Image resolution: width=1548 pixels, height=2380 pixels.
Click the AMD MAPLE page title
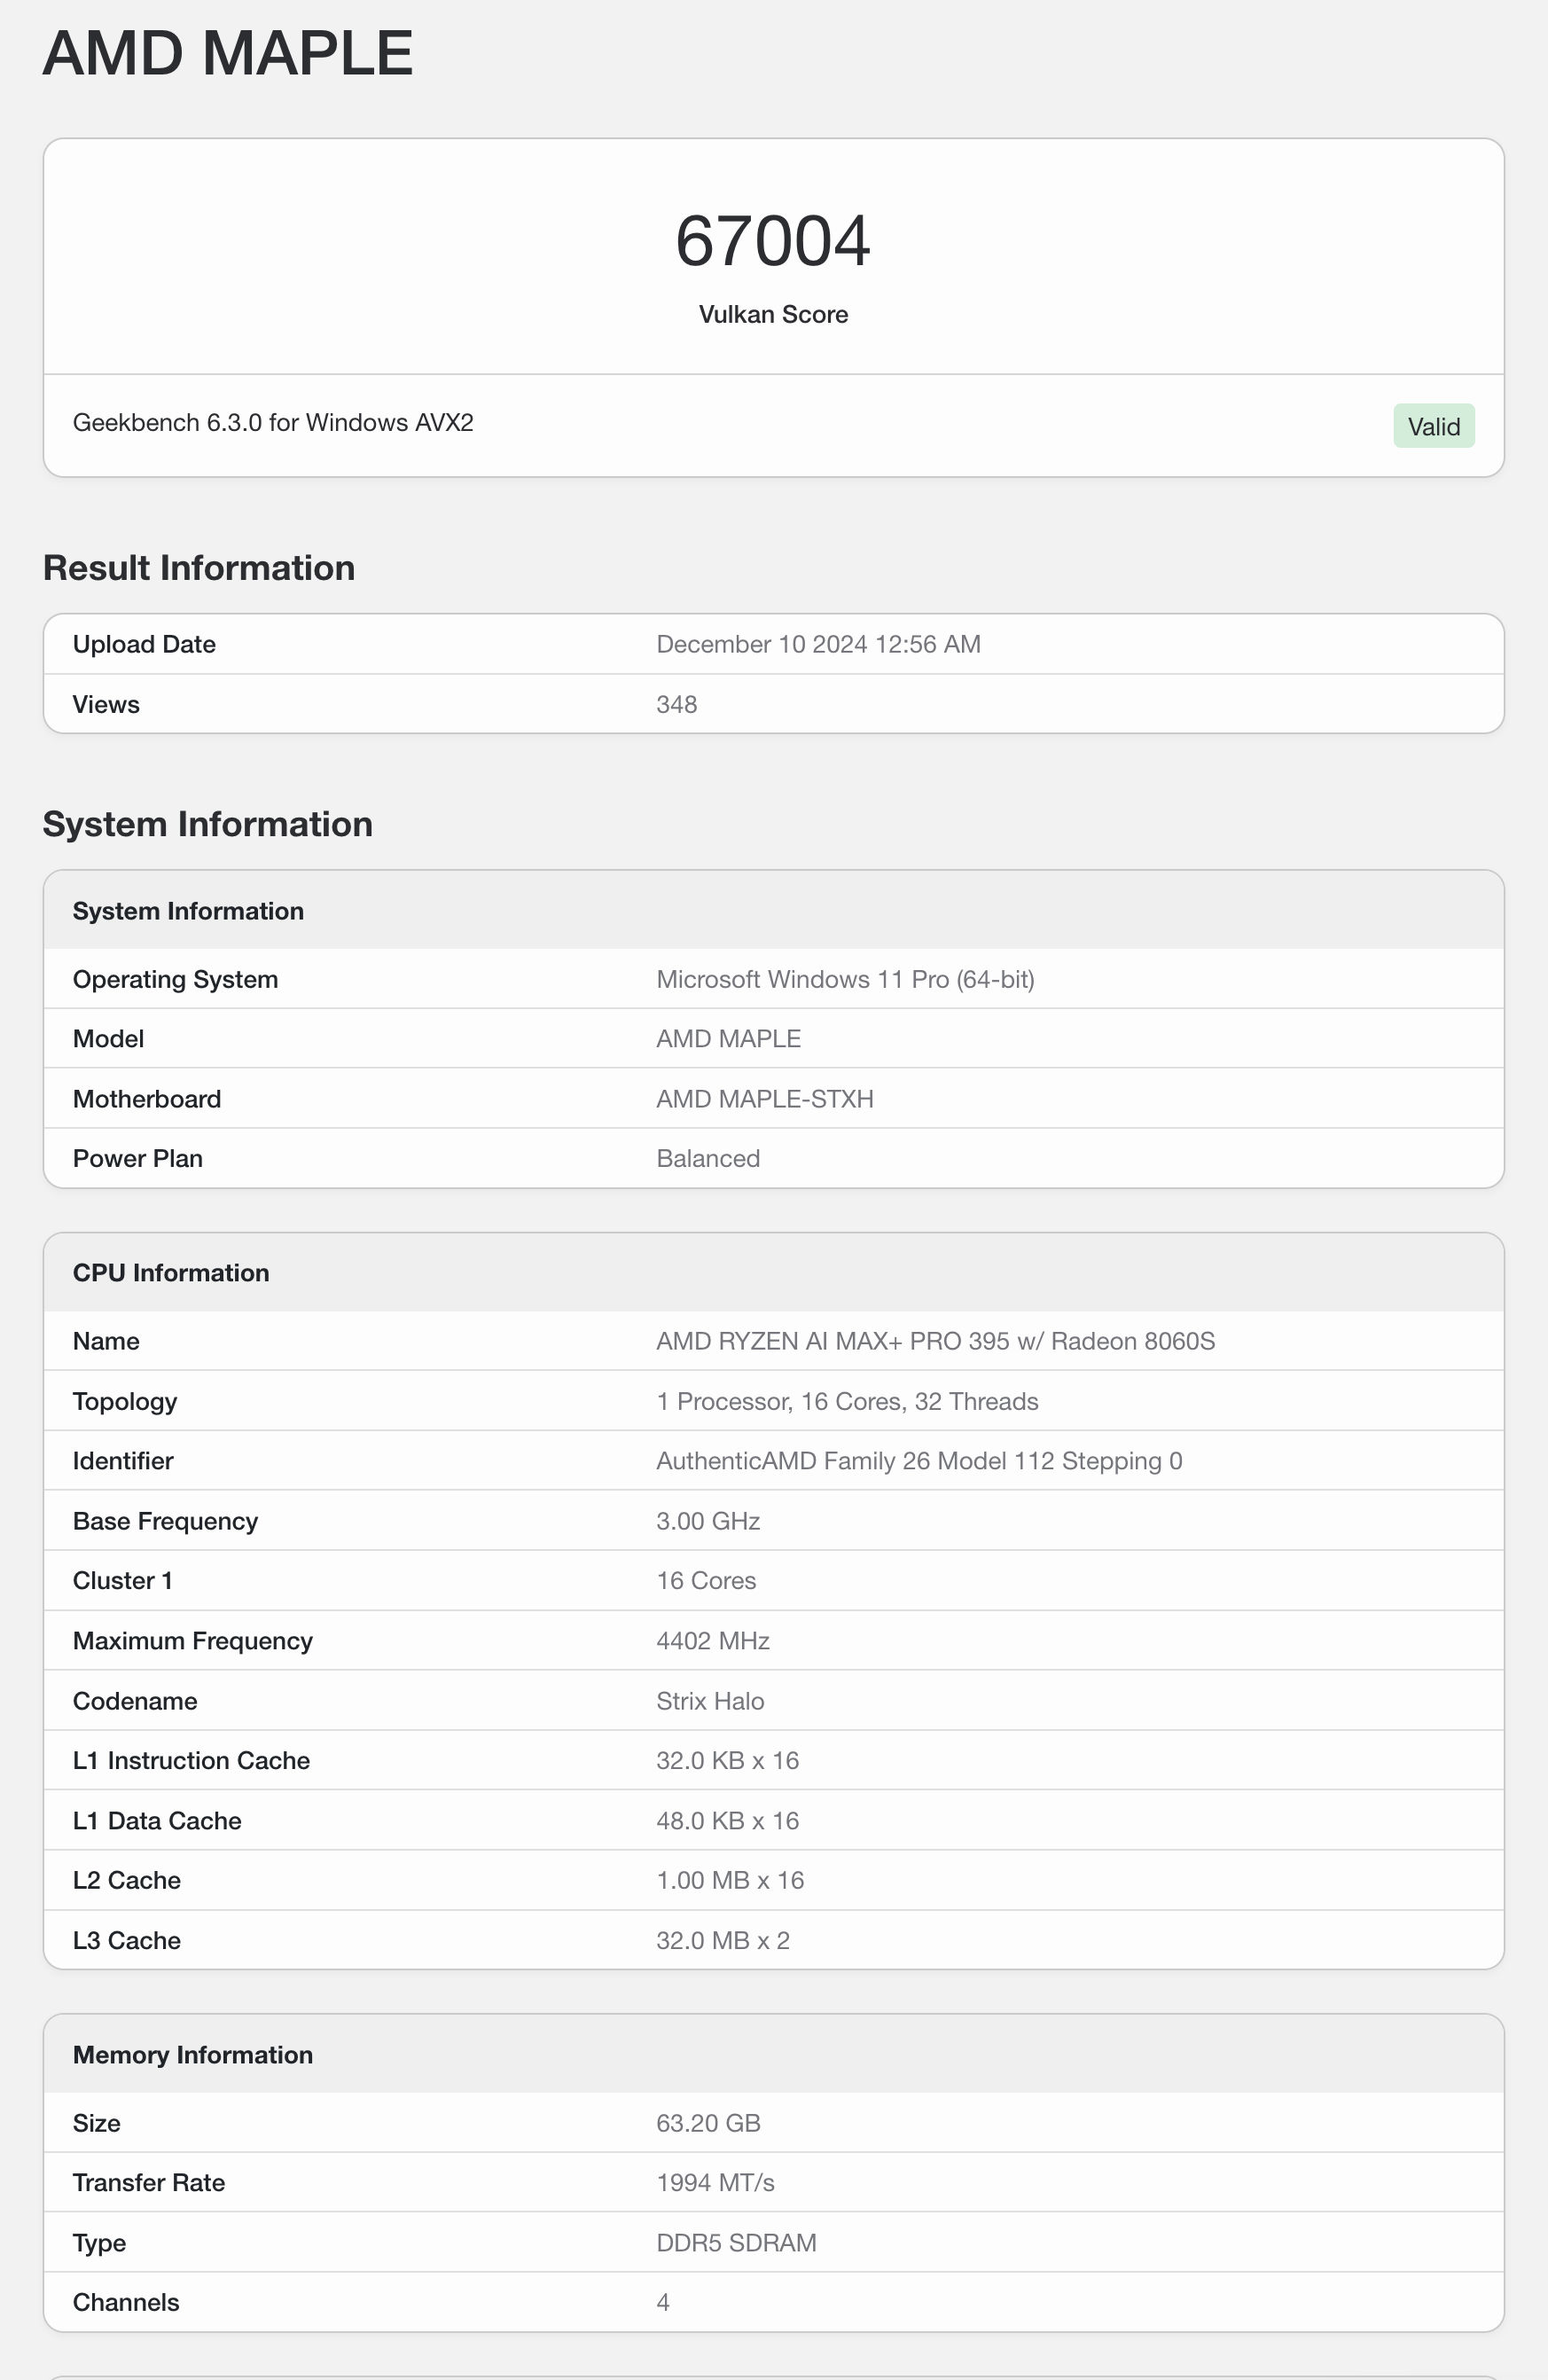pyautogui.click(x=228, y=53)
